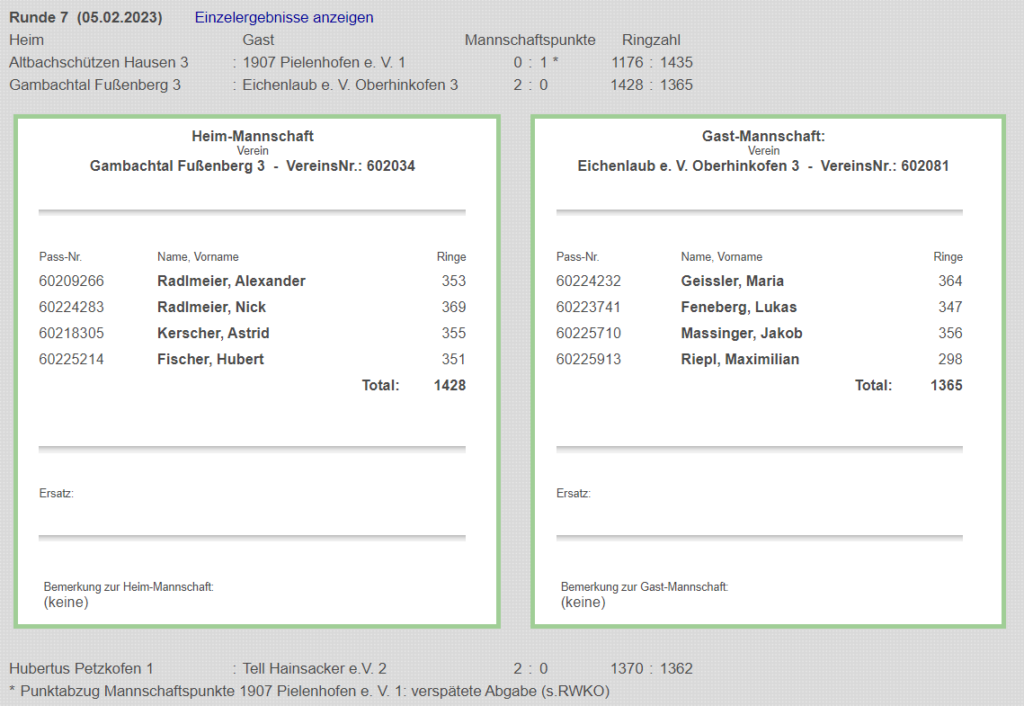Click Eichenlaub e. V. Oberhinkofen 3 in results row

coord(350,85)
